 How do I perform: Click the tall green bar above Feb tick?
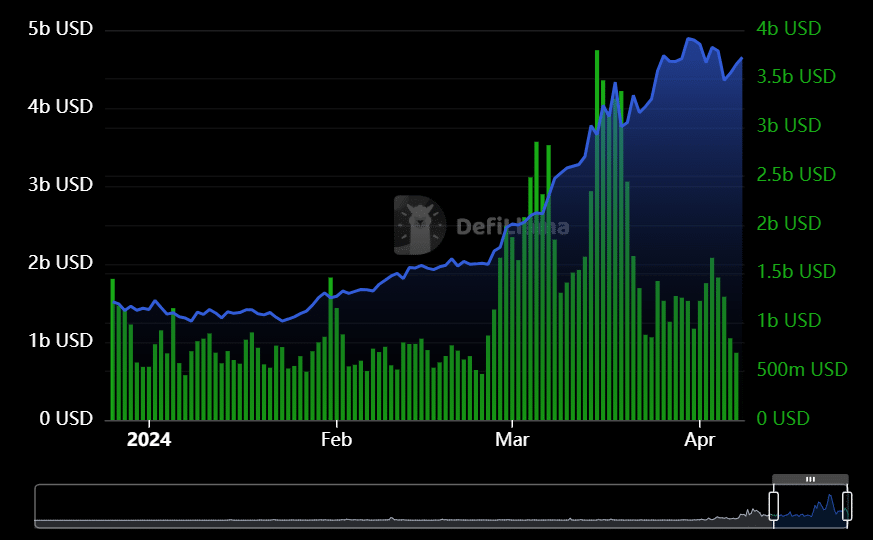click(x=331, y=348)
